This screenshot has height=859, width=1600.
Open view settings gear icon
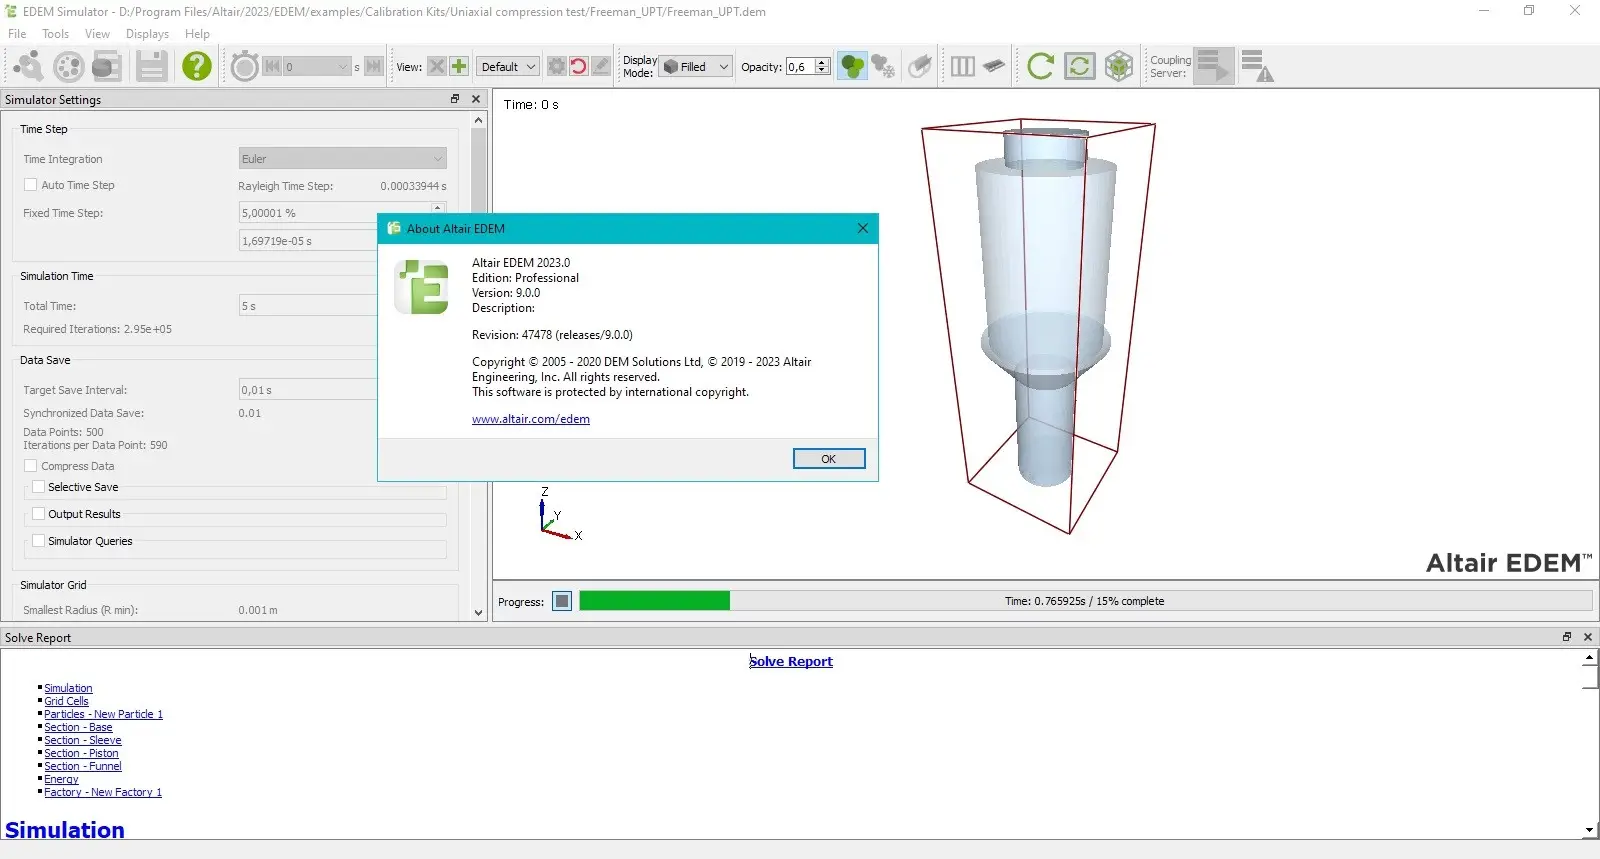tap(556, 66)
